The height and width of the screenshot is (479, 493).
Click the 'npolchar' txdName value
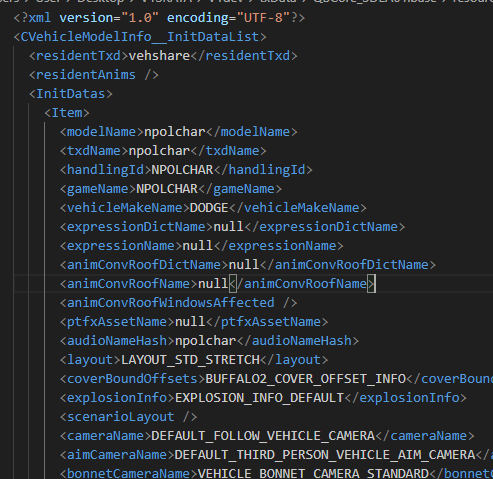tap(159, 151)
